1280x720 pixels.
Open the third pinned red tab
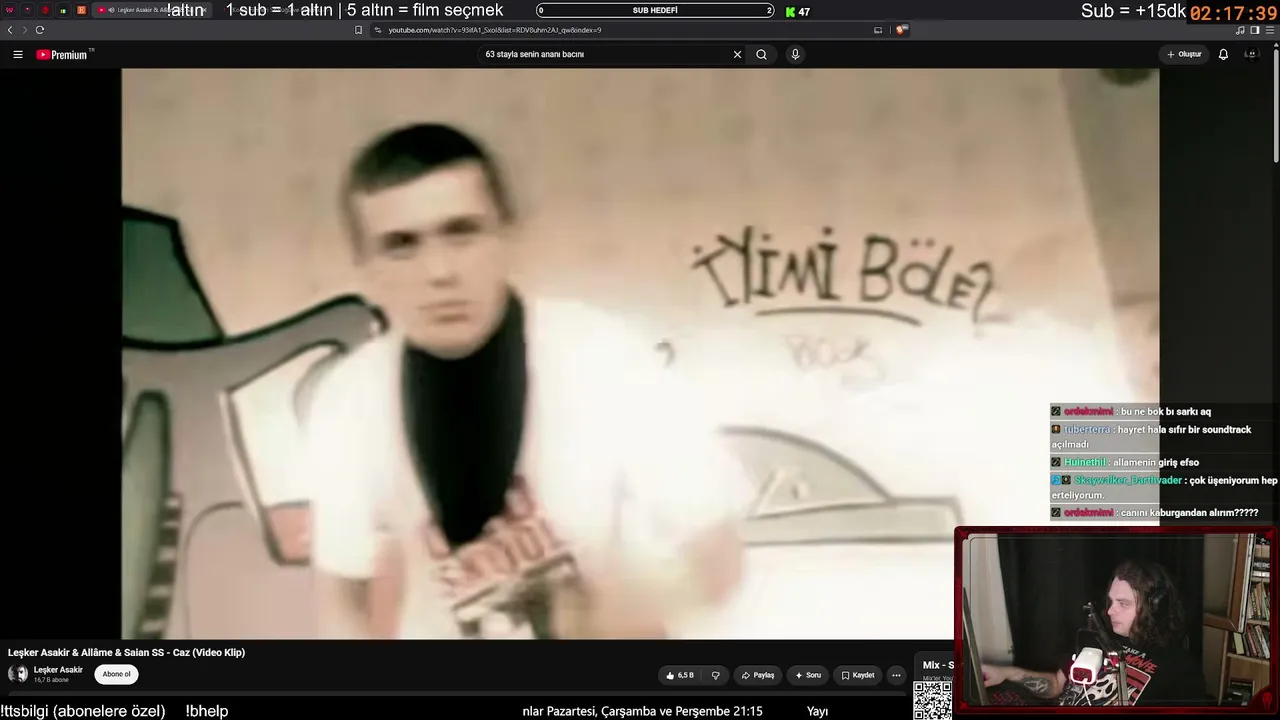coord(45,10)
